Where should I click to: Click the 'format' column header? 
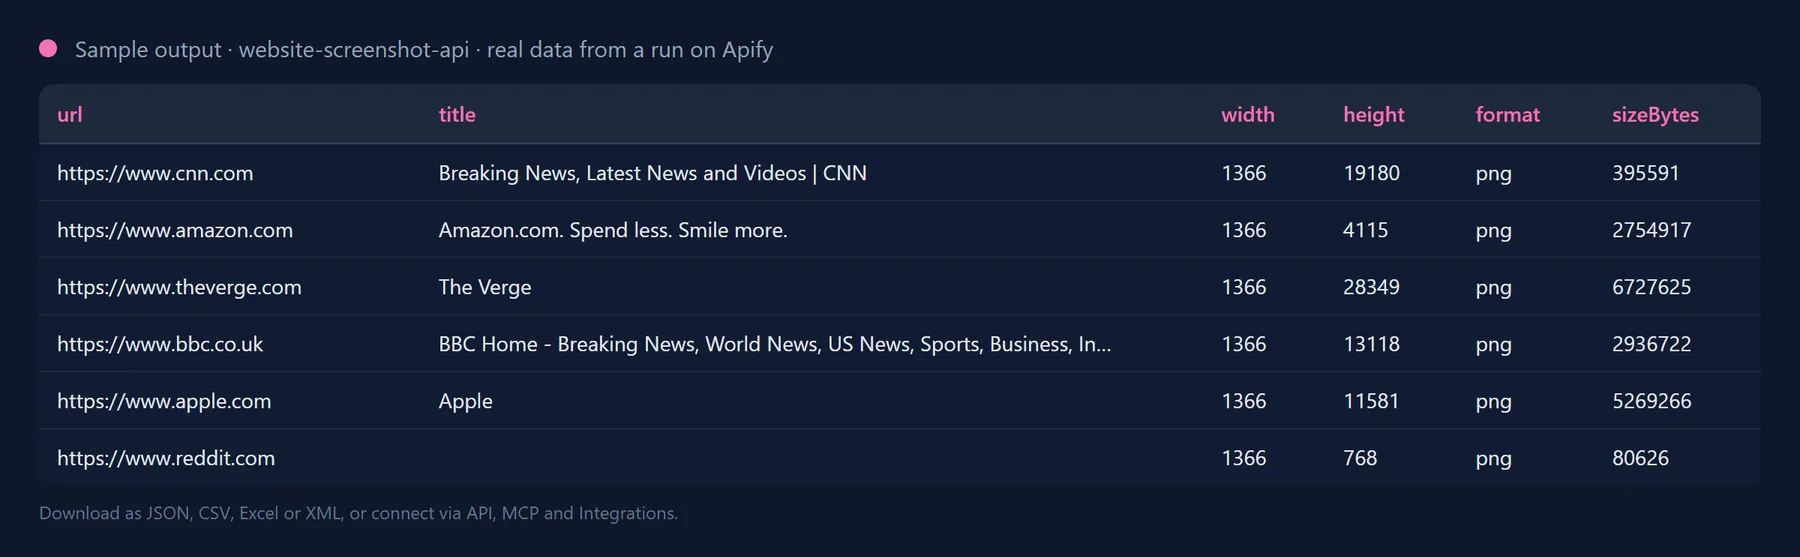1508,115
